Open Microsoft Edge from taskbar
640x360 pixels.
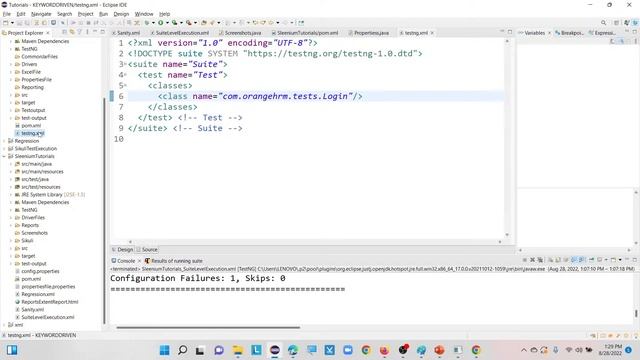coord(293,350)
